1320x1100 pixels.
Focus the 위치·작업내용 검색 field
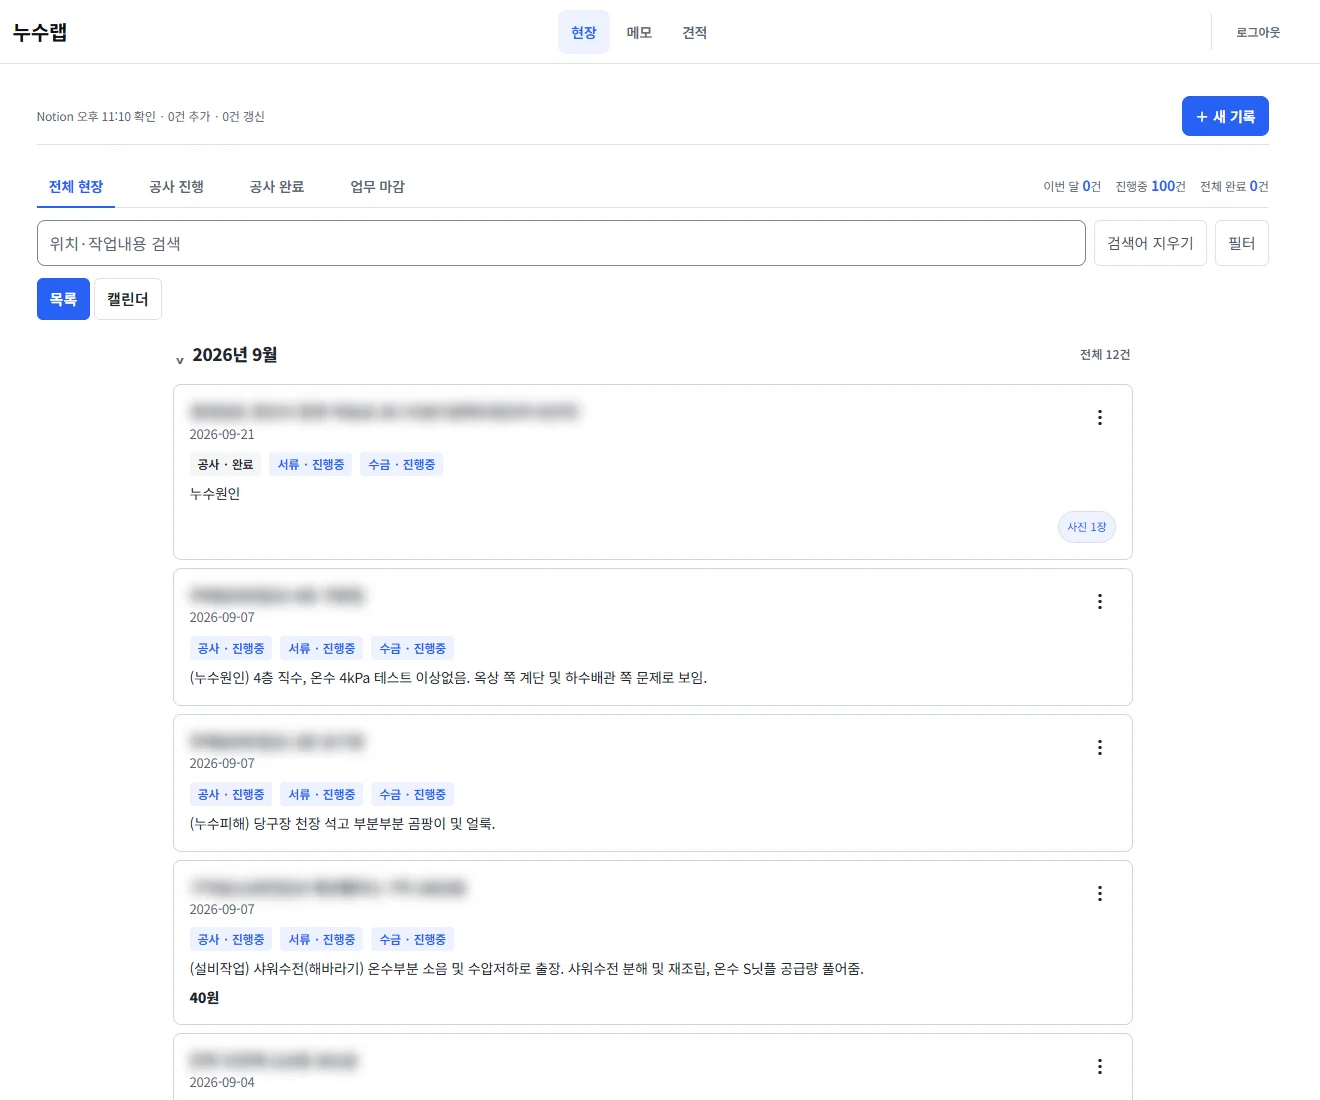[x=561, y=243]
